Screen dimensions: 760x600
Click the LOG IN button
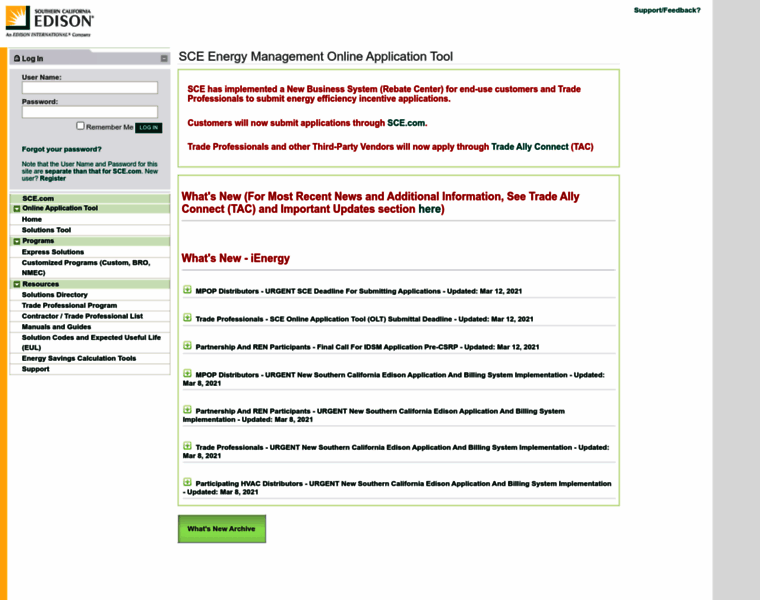(x=148, y=127)
